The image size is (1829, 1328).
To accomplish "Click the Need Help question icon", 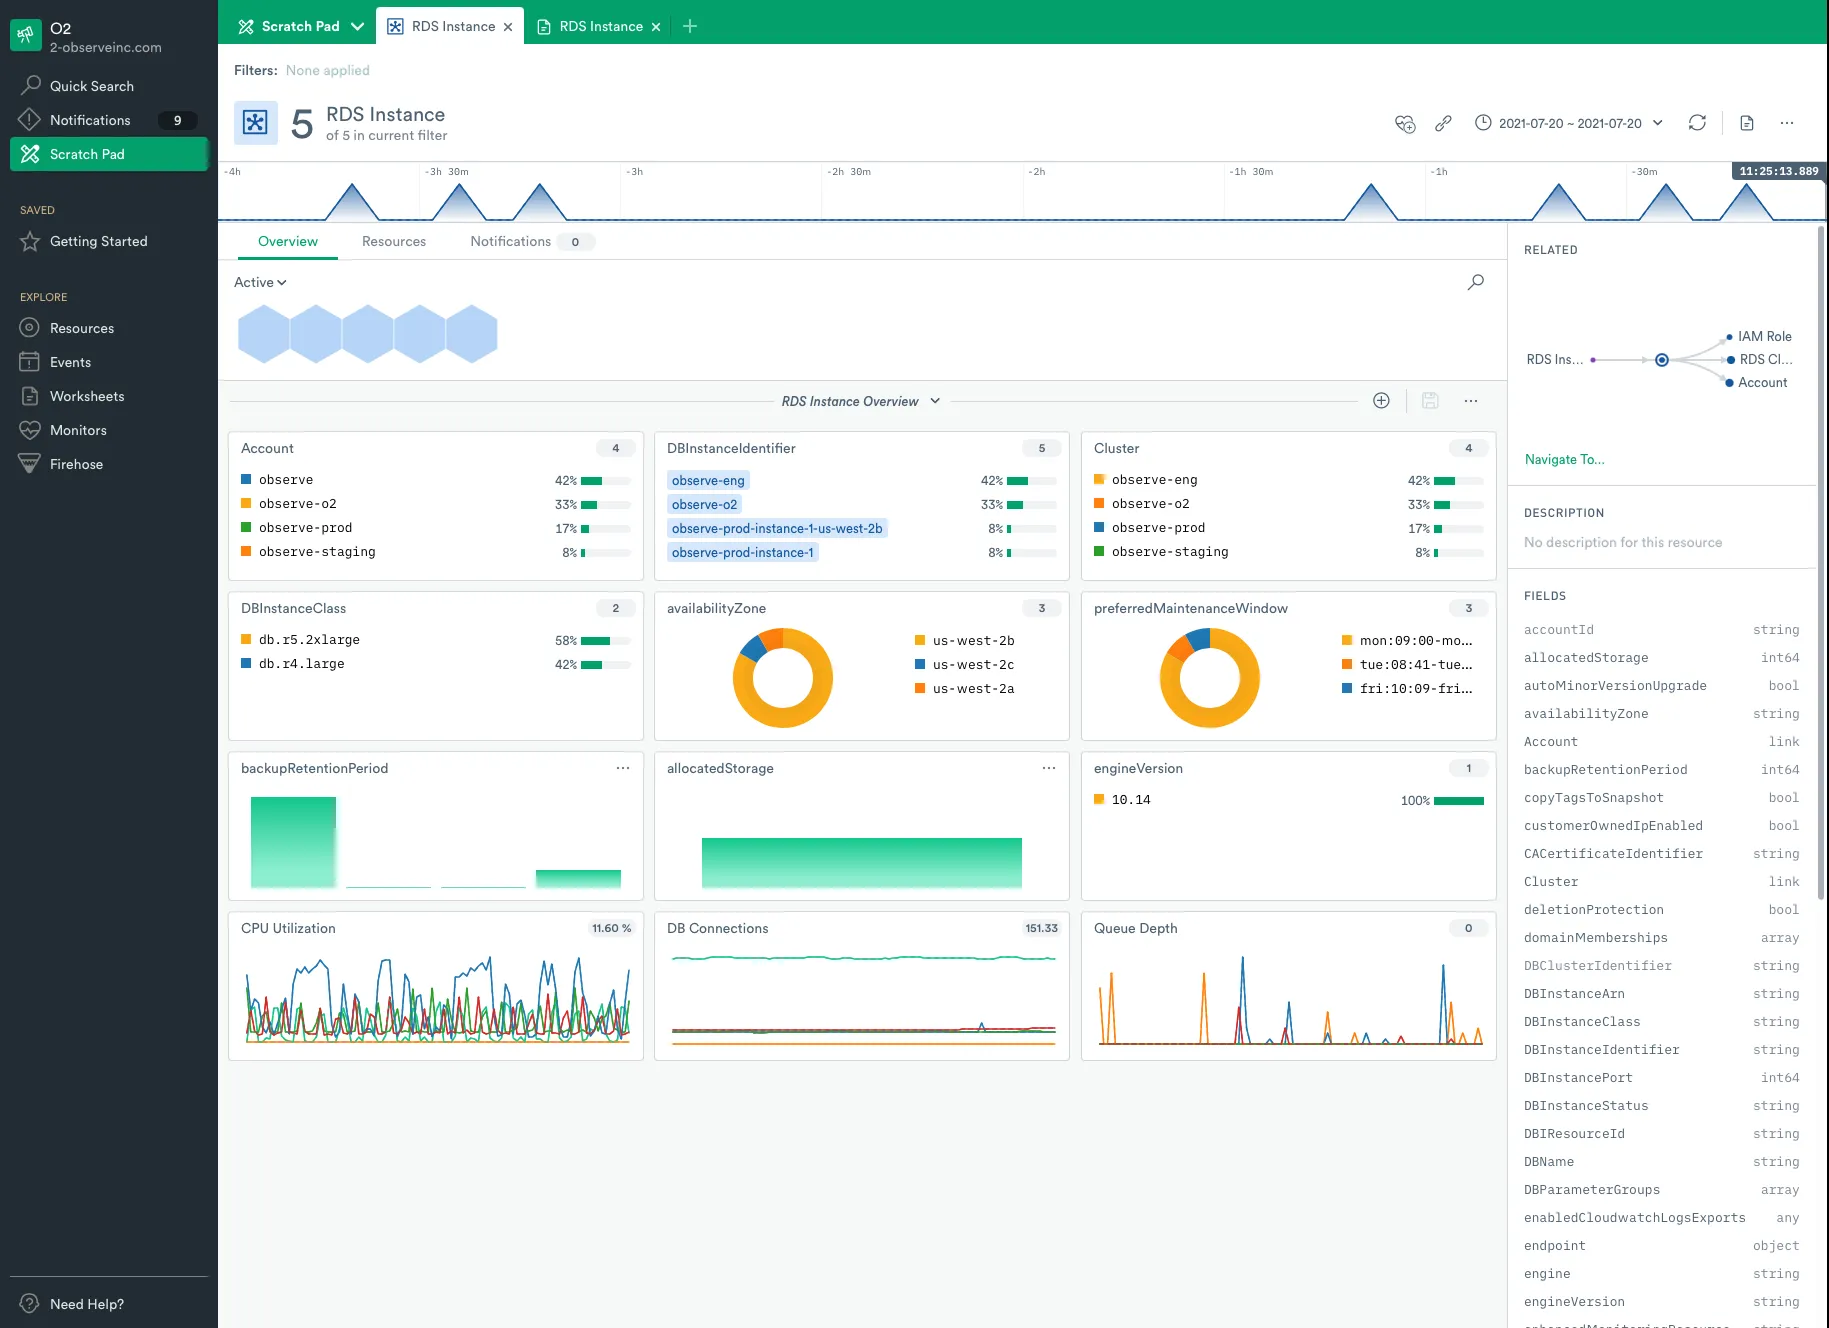I will [x=30, y=1304].
